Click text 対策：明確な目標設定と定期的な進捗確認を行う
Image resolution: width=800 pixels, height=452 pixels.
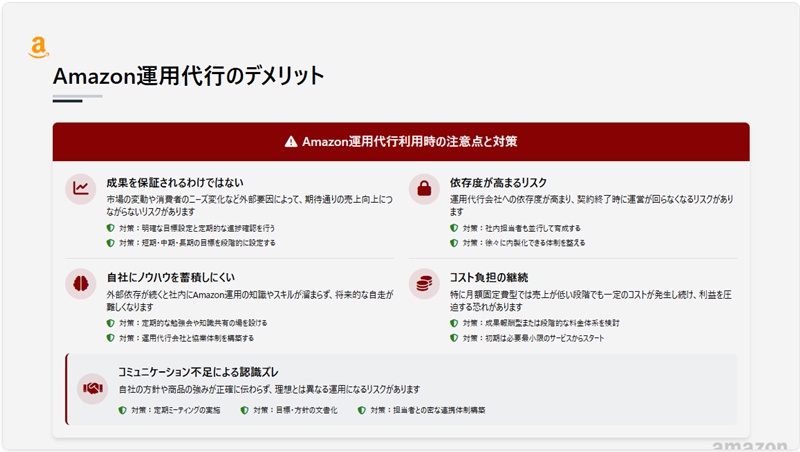coord(197,228)
